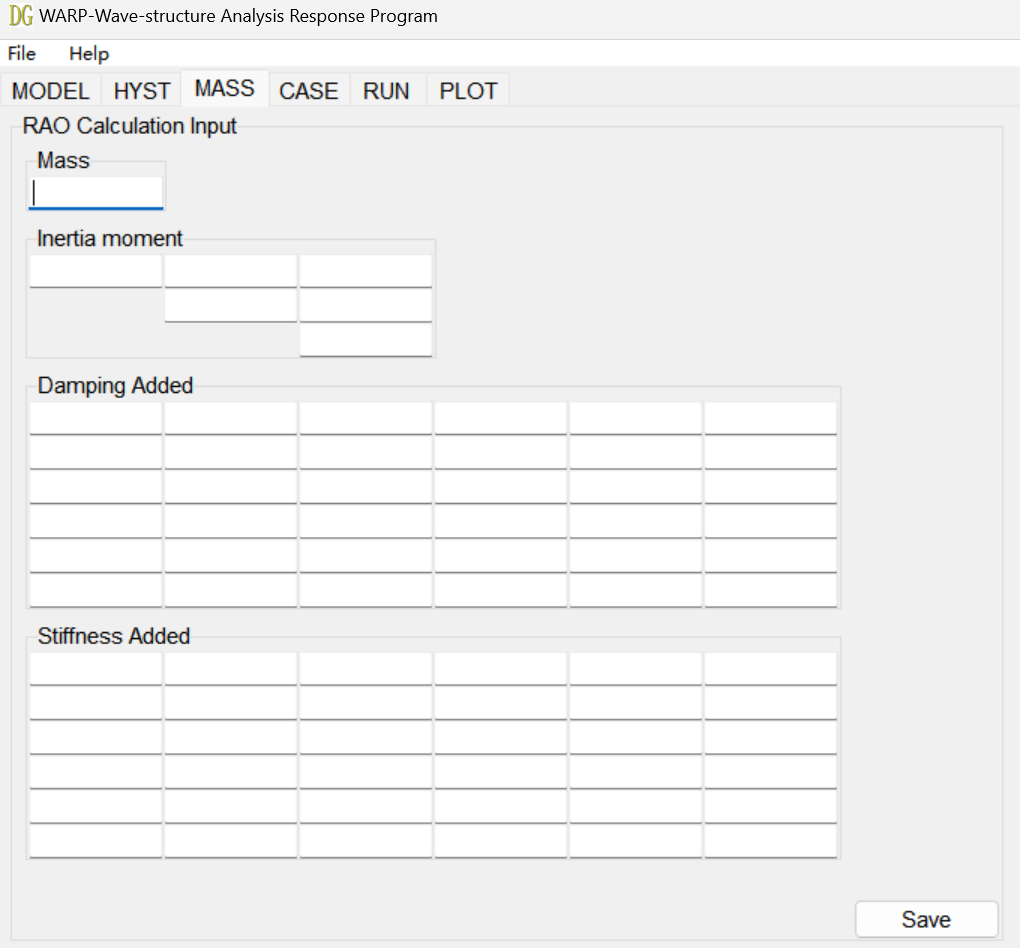Open the CASE tab
This screenshot has height=948, width=1020.
[308, 90]
